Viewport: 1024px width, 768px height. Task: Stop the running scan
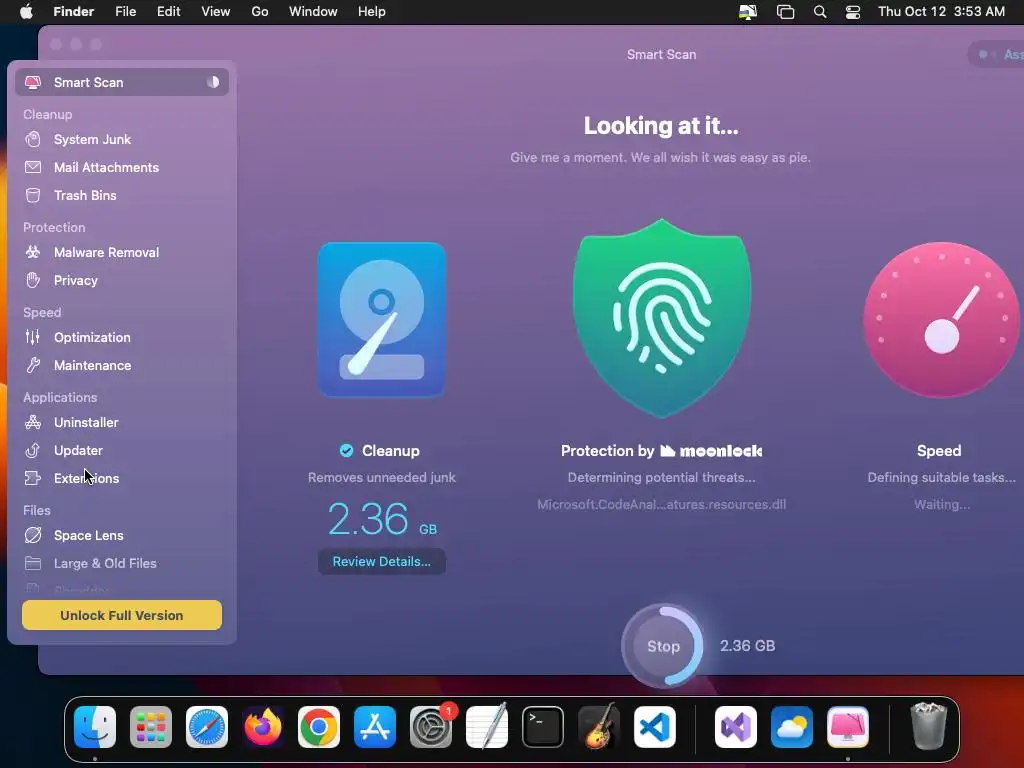663,646
